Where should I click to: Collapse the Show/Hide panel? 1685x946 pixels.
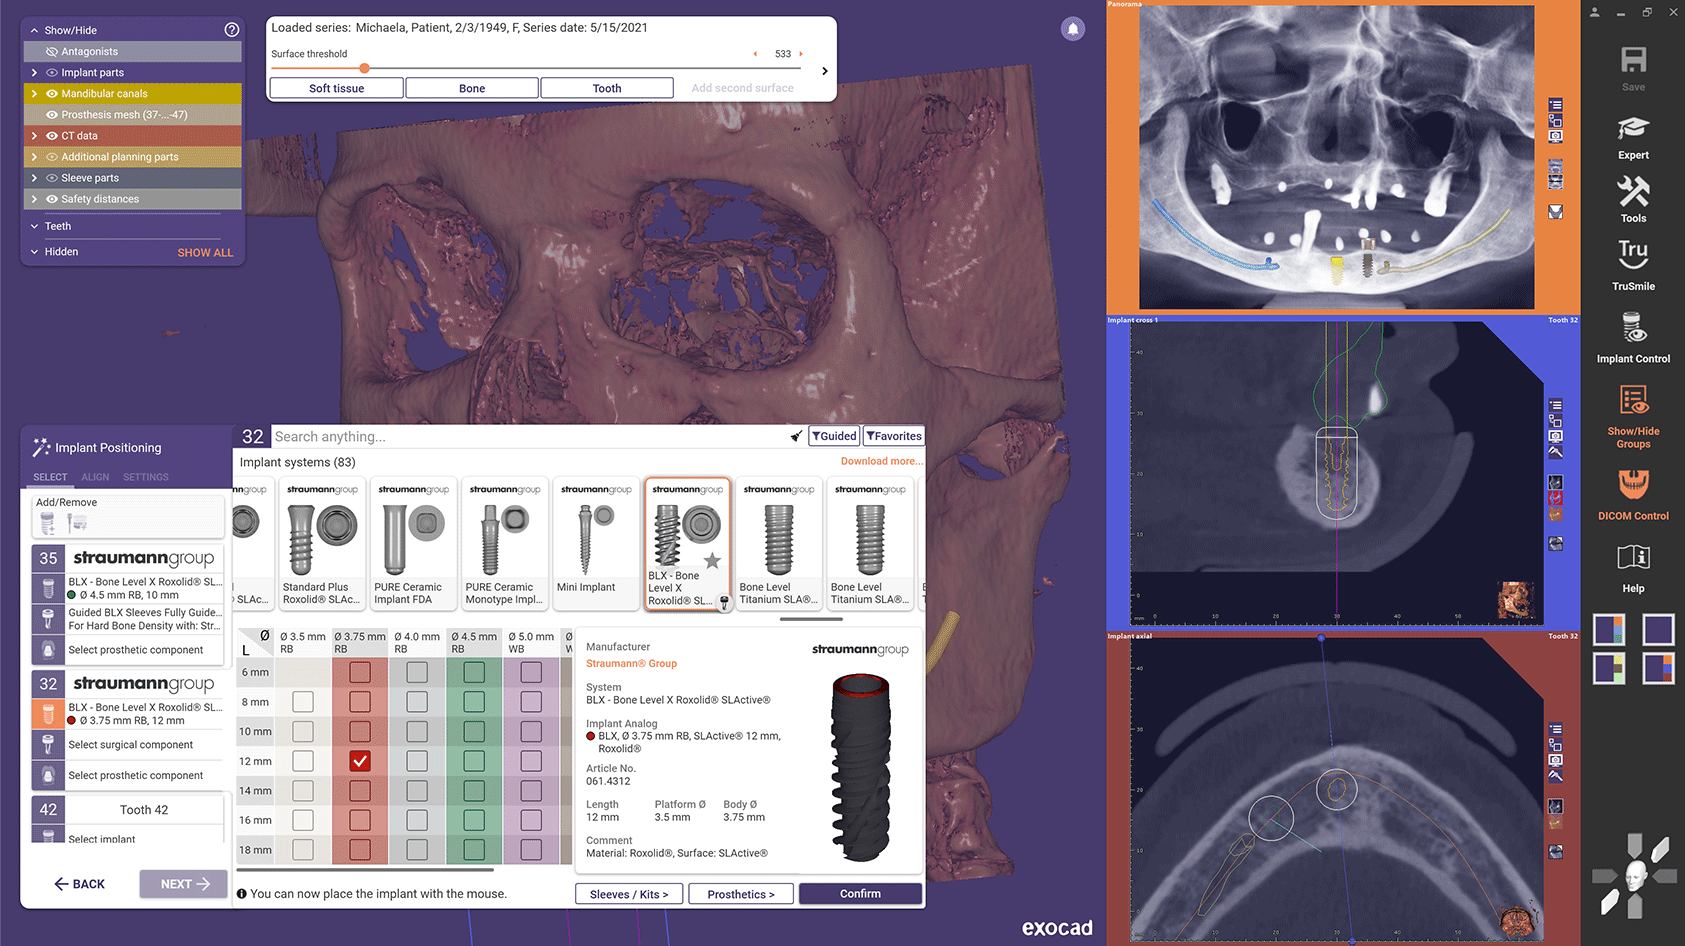(x=35, y=31)
